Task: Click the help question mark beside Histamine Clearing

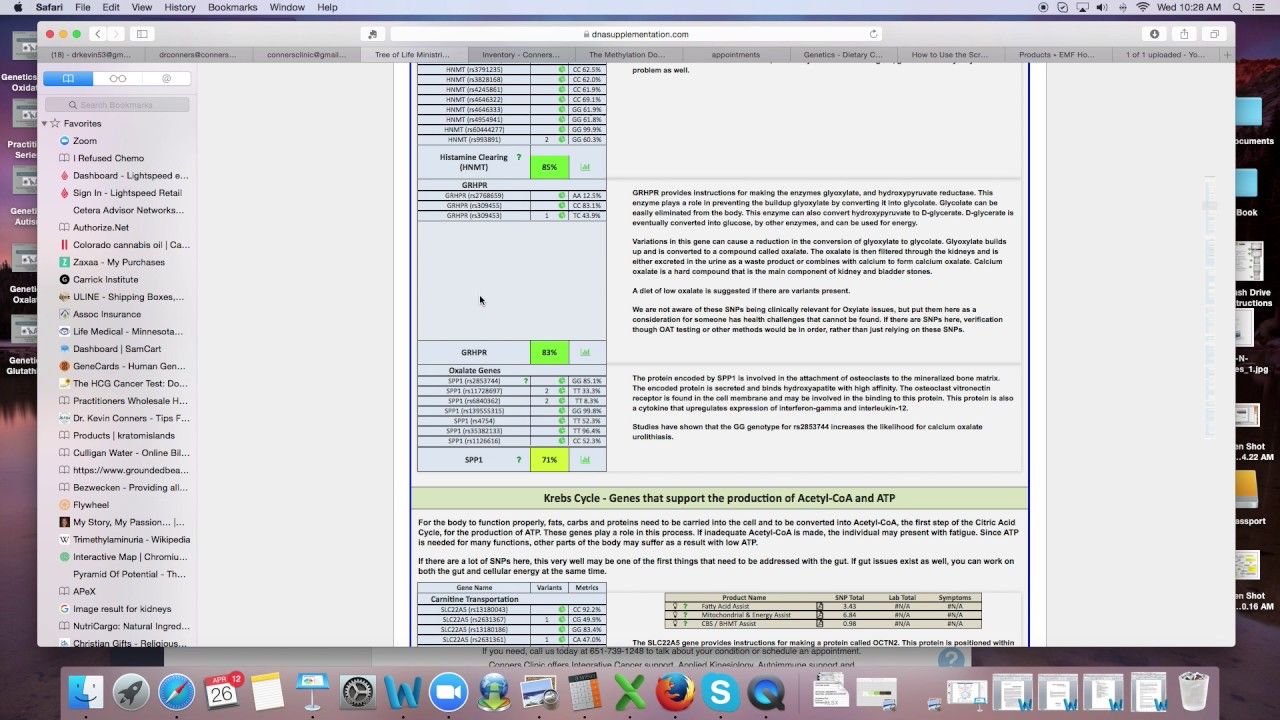Action: point(518,157)
